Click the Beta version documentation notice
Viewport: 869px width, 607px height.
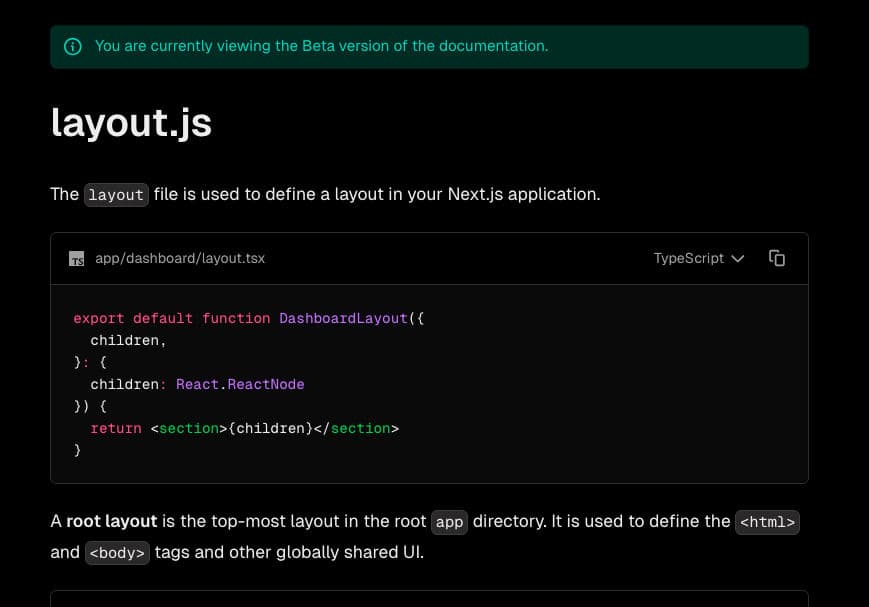pos(321,46)
